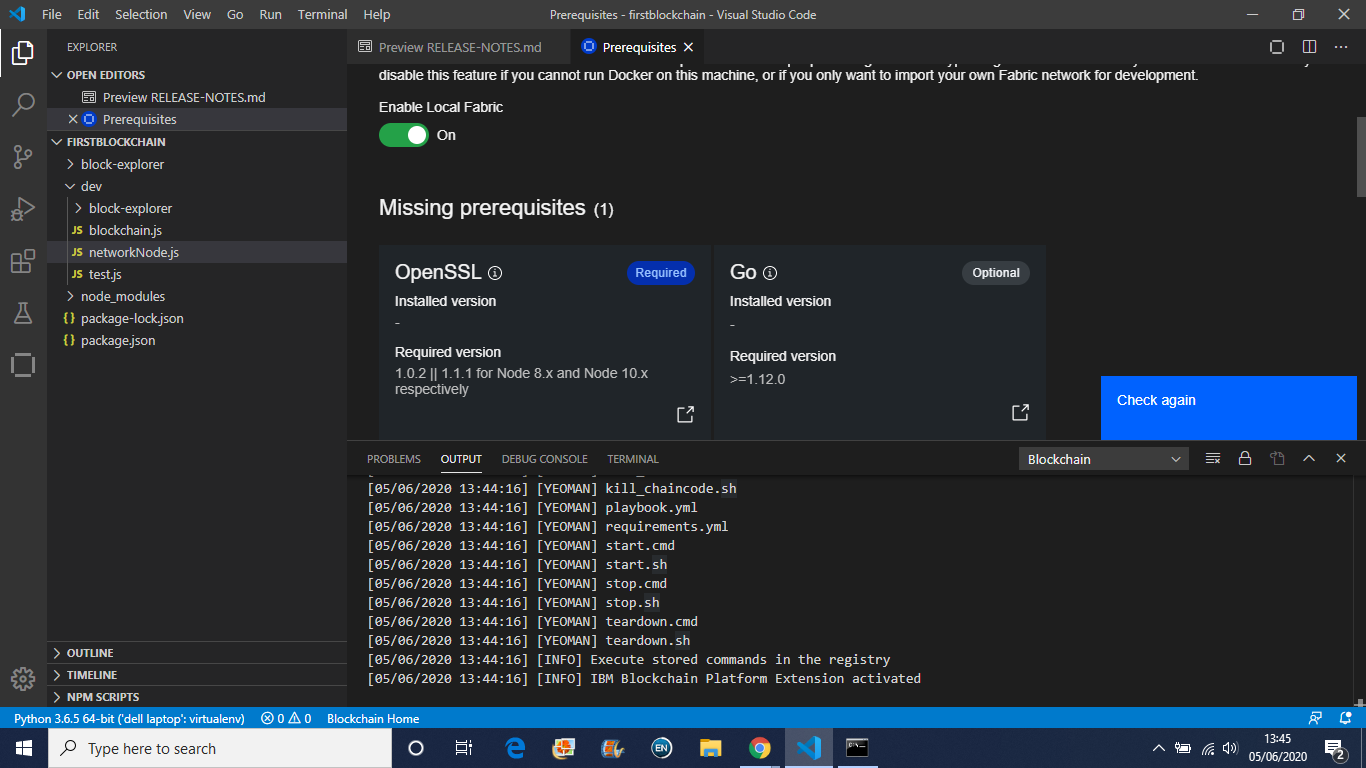
Task: Maximize the panel with the chevron toggle
Action: coord(1309,458)
